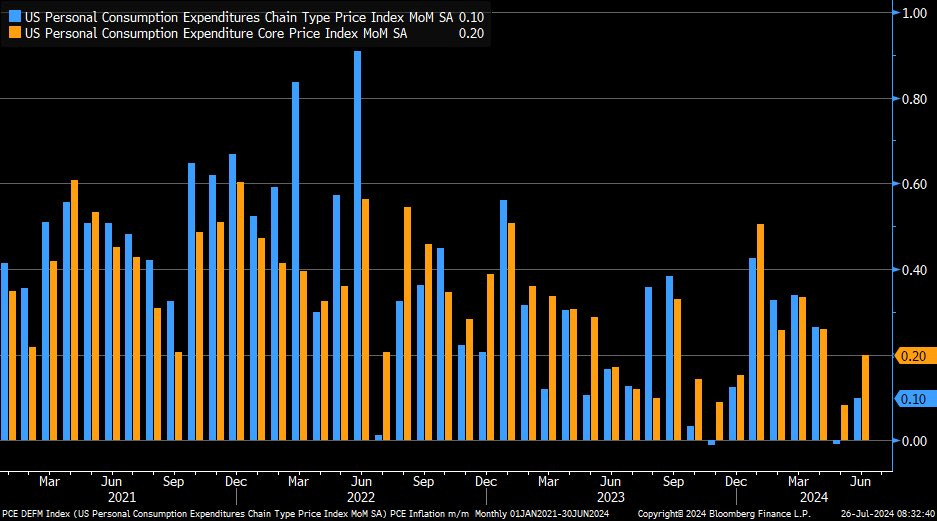Viewport: 937px width, 521px height.
Task: Select the 2021 year label on the time axis
Action: pos(121,497)
